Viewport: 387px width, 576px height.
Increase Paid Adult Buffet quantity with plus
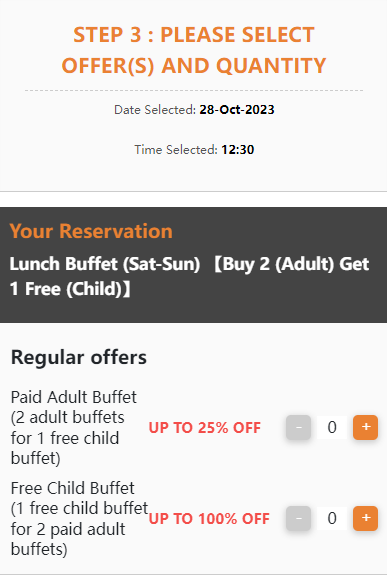click(x=365, y=427)
